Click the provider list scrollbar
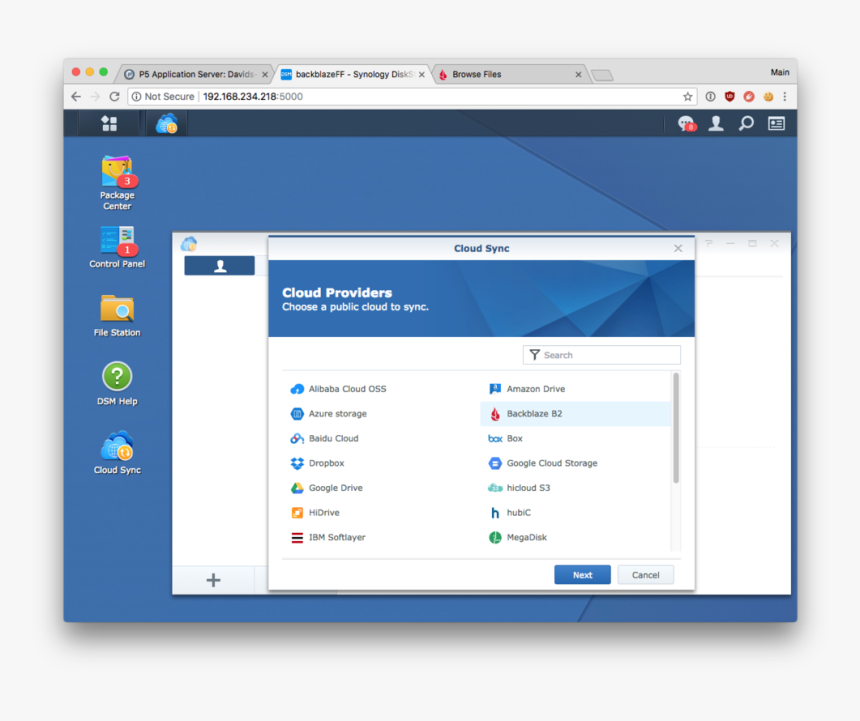This screenshot has height=721, width=860. point(676,428)
